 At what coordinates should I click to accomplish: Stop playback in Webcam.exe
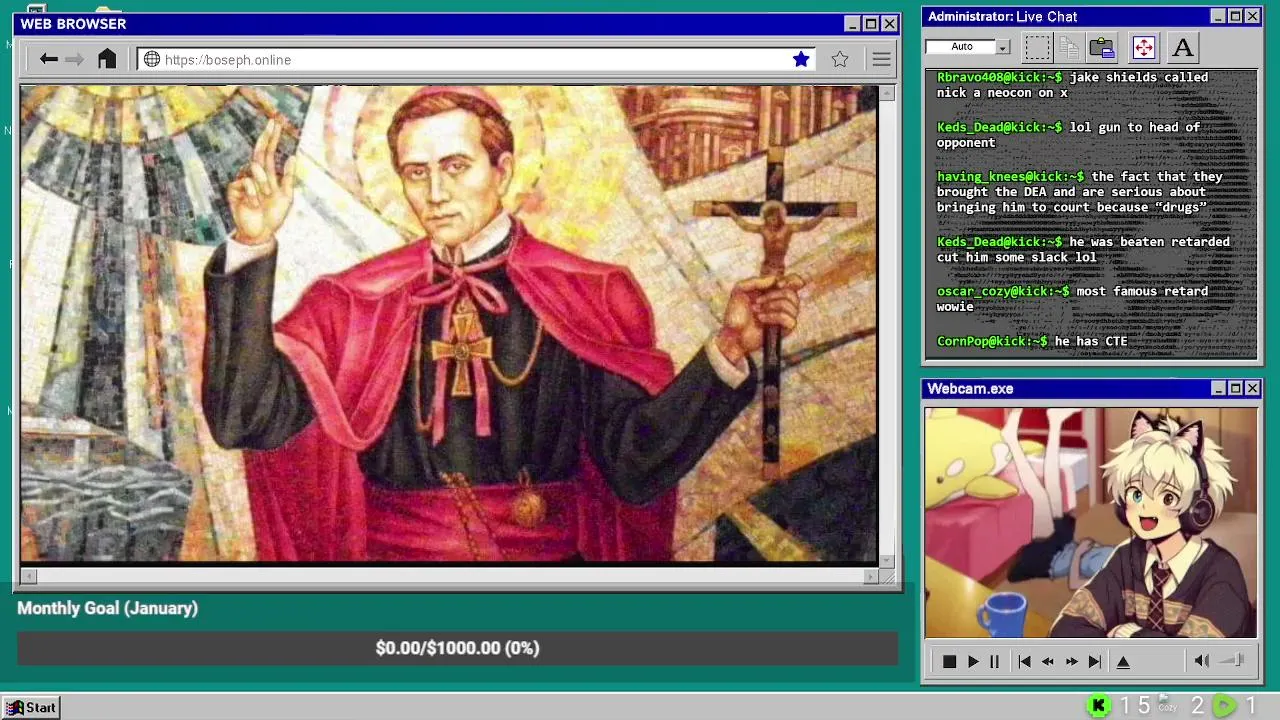click(x=949, y=661)
